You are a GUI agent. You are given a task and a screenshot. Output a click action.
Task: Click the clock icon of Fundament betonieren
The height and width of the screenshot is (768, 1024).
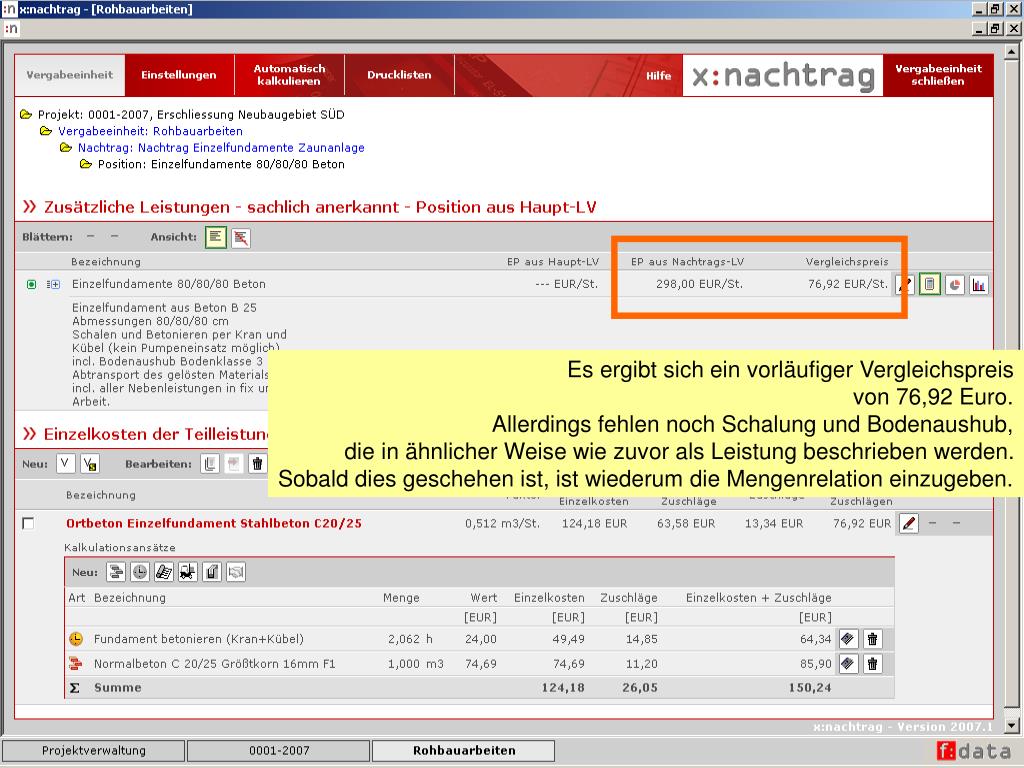tap(76, 639)
